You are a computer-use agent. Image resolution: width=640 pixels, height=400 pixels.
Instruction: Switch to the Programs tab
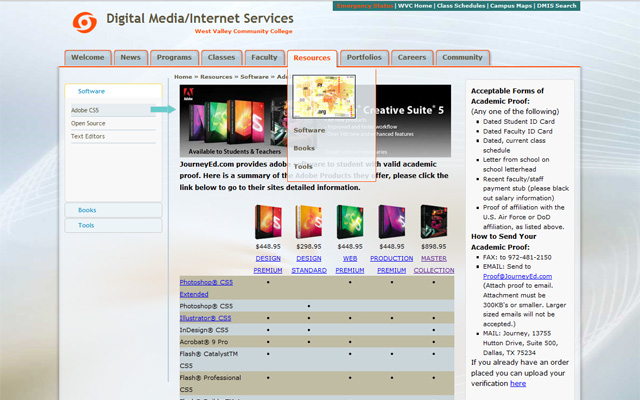tap(174, 58)
